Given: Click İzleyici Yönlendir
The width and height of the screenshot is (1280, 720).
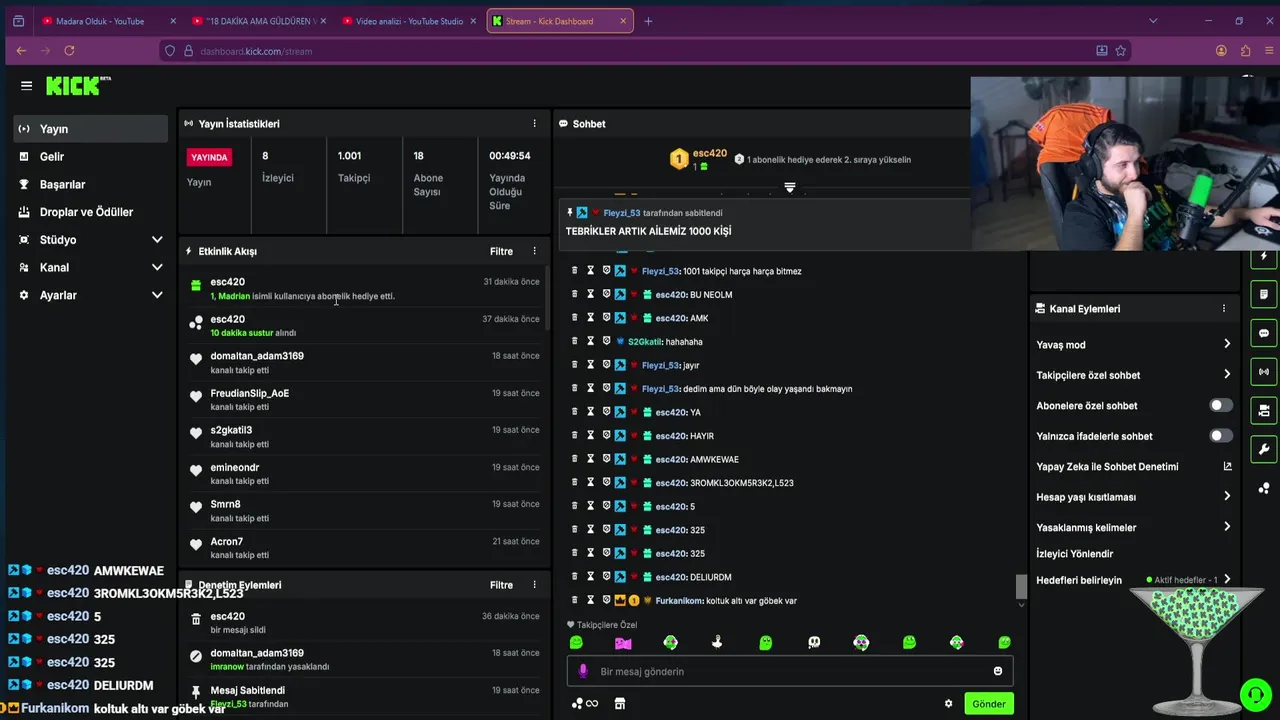Looking at the screenshot, I should click(1075, 554).
